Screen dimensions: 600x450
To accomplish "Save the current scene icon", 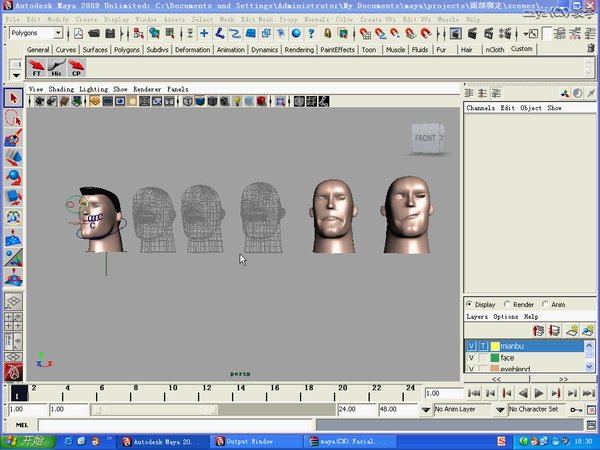I will (110, 34).
